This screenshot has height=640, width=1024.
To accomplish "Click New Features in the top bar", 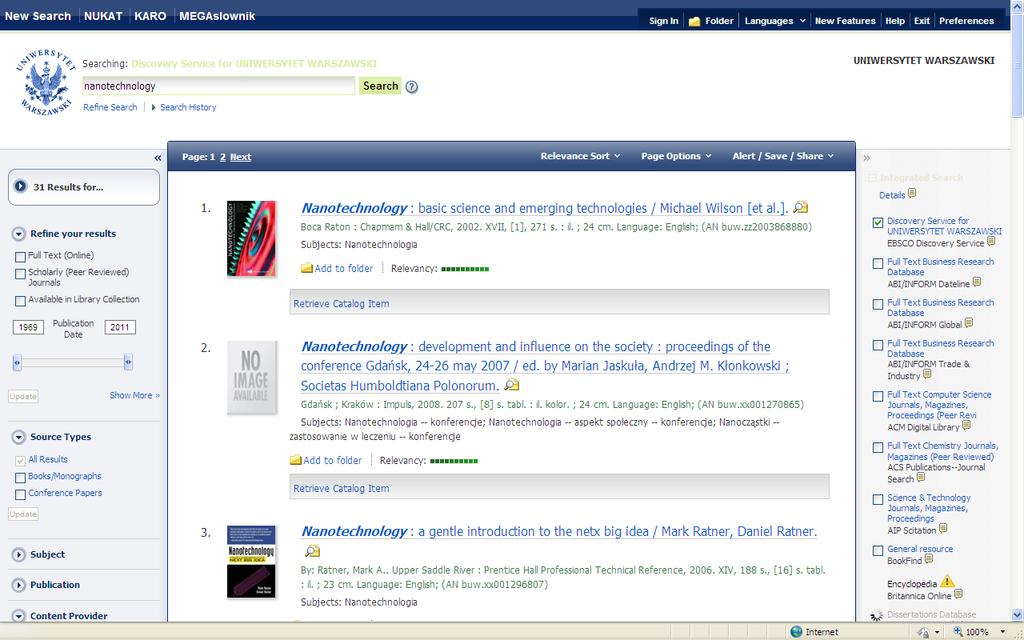I will (x=845, y=21).
